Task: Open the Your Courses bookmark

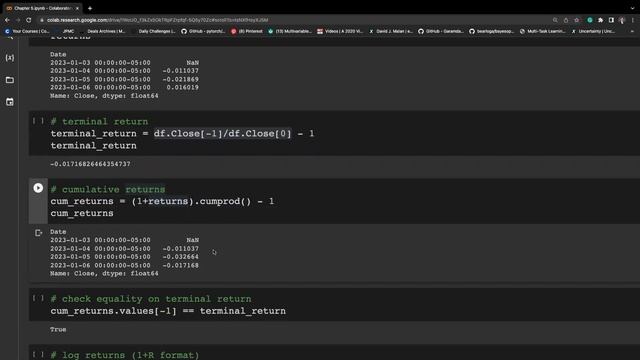Action: coord(27,31)
